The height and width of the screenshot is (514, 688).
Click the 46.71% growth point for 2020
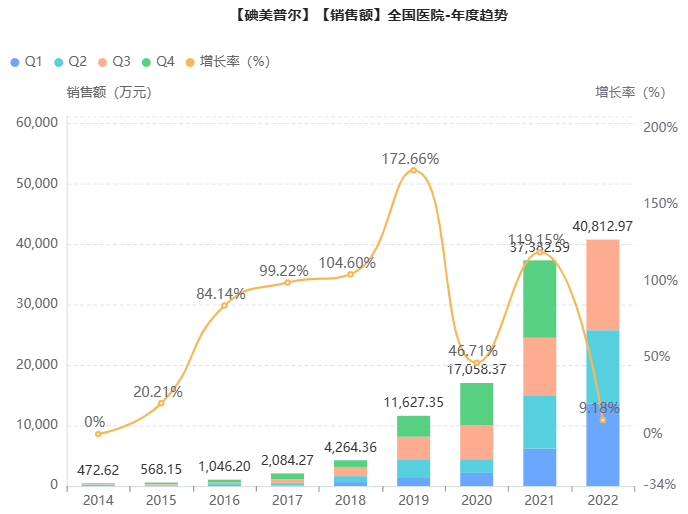(x=477, y=363)
